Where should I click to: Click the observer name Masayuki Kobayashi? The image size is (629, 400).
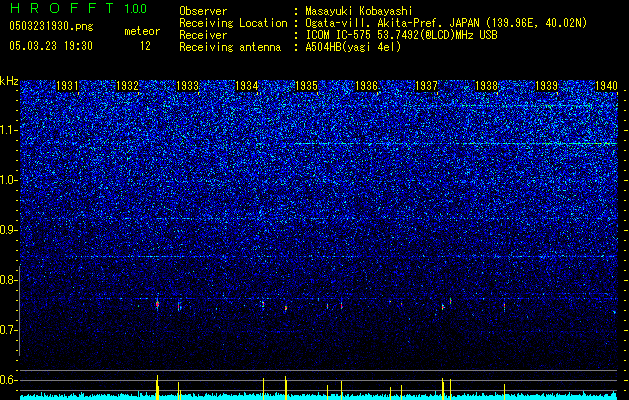358,12
